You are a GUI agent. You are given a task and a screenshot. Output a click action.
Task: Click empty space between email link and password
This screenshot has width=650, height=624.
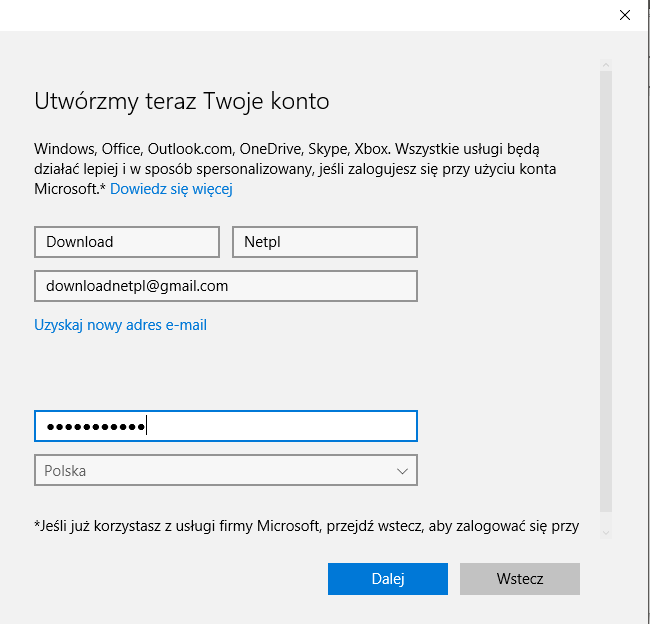tap(225, 372)
